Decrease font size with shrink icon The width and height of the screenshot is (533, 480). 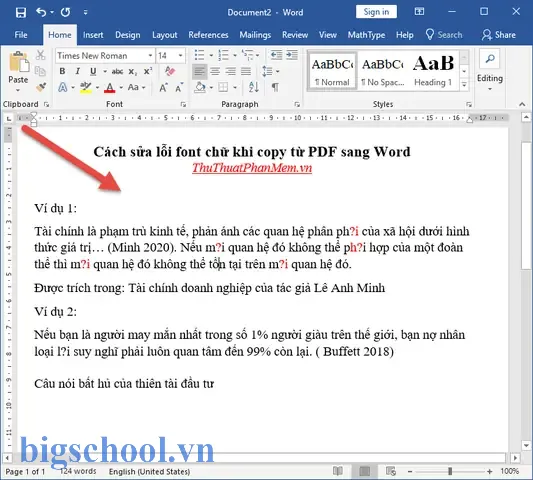(179, 88)
